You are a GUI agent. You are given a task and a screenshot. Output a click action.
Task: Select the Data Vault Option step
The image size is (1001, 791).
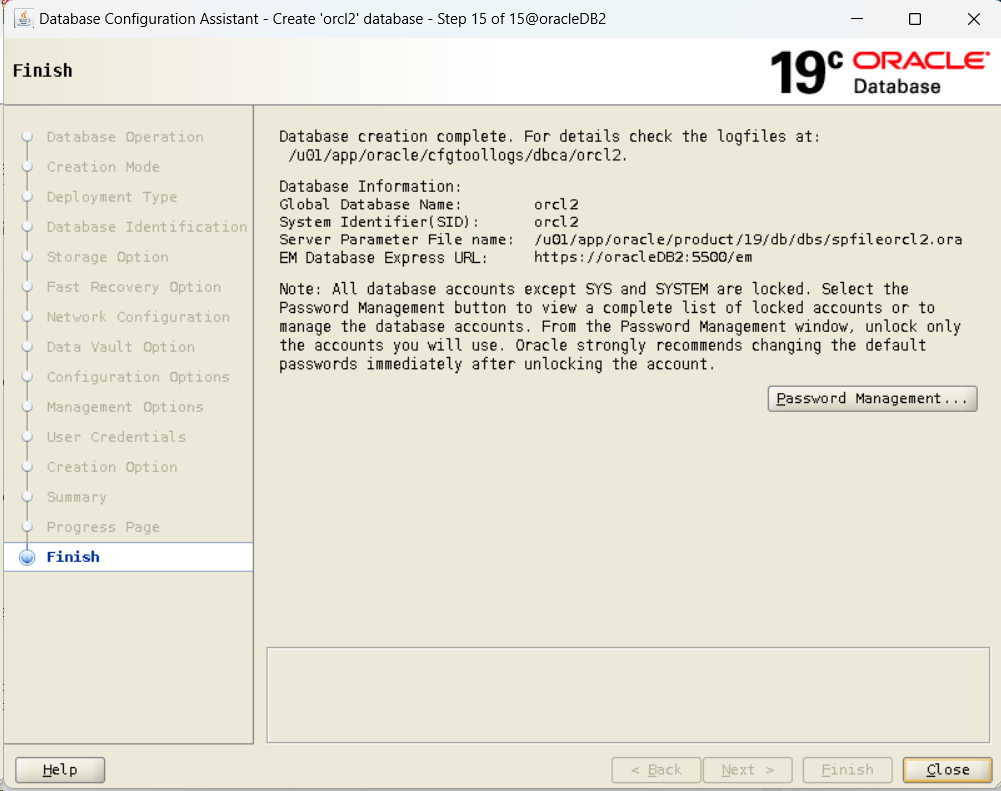(121, 347)
